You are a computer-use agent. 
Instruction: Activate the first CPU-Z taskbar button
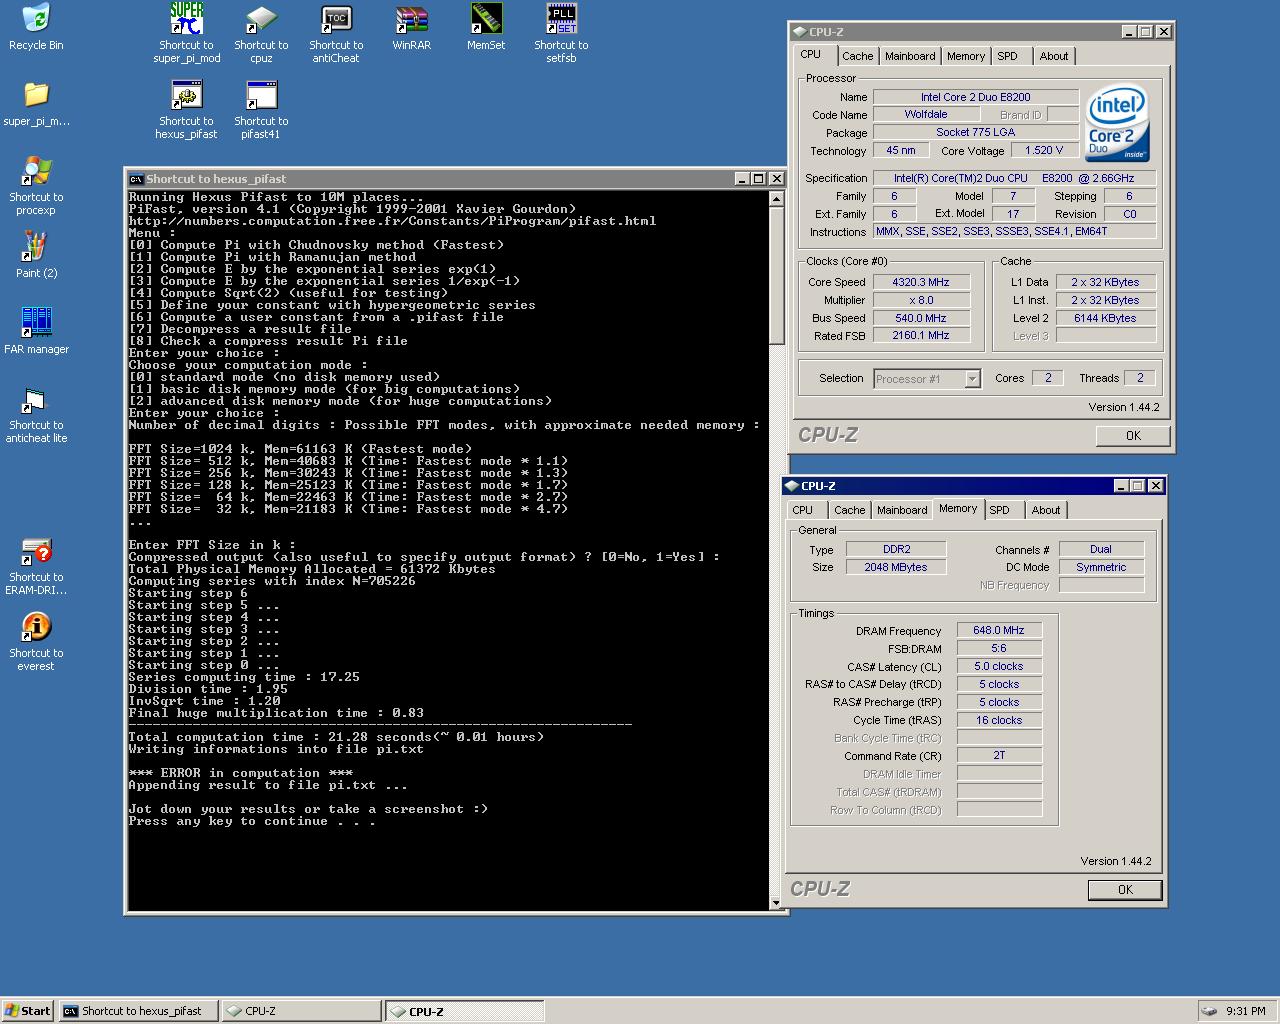pyautogui.click(x=302, y=1011)
